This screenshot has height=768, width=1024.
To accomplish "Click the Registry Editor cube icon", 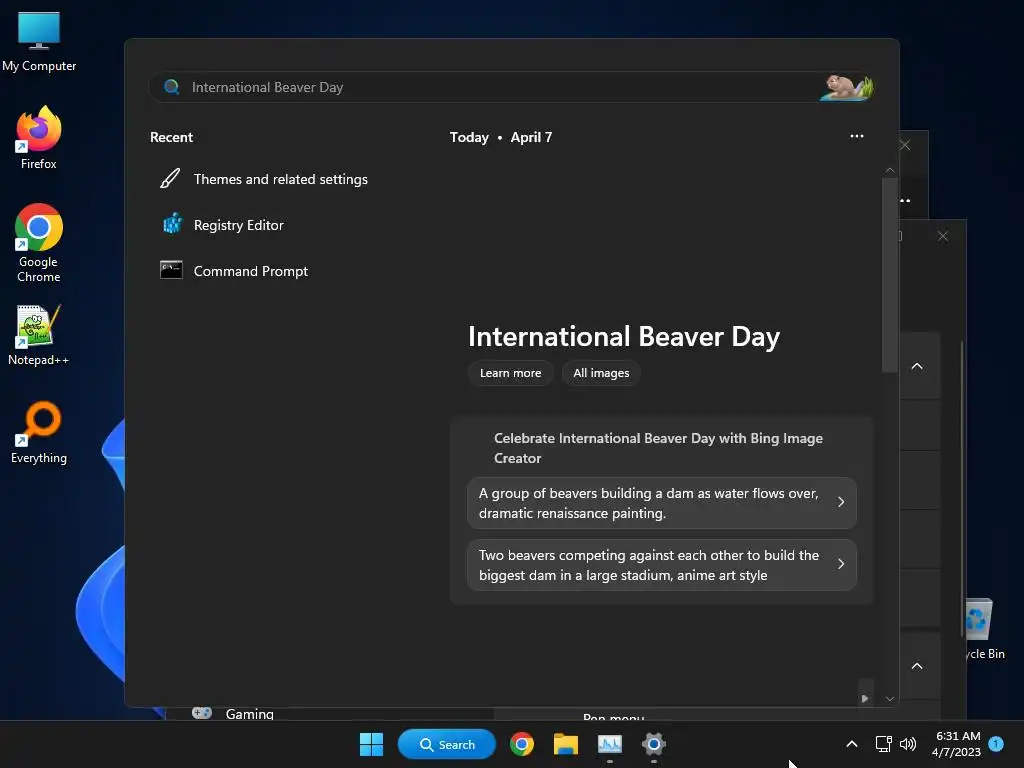I will point(172,224).
